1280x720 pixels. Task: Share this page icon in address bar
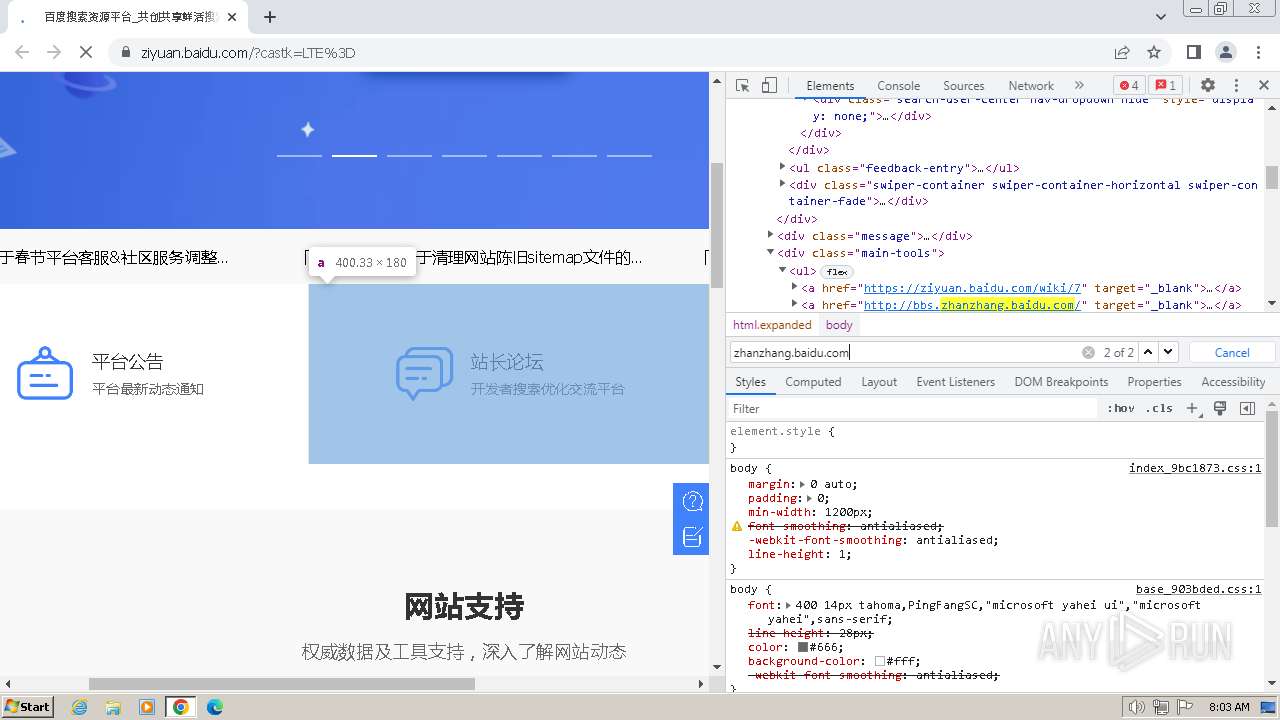(1122, 52)
